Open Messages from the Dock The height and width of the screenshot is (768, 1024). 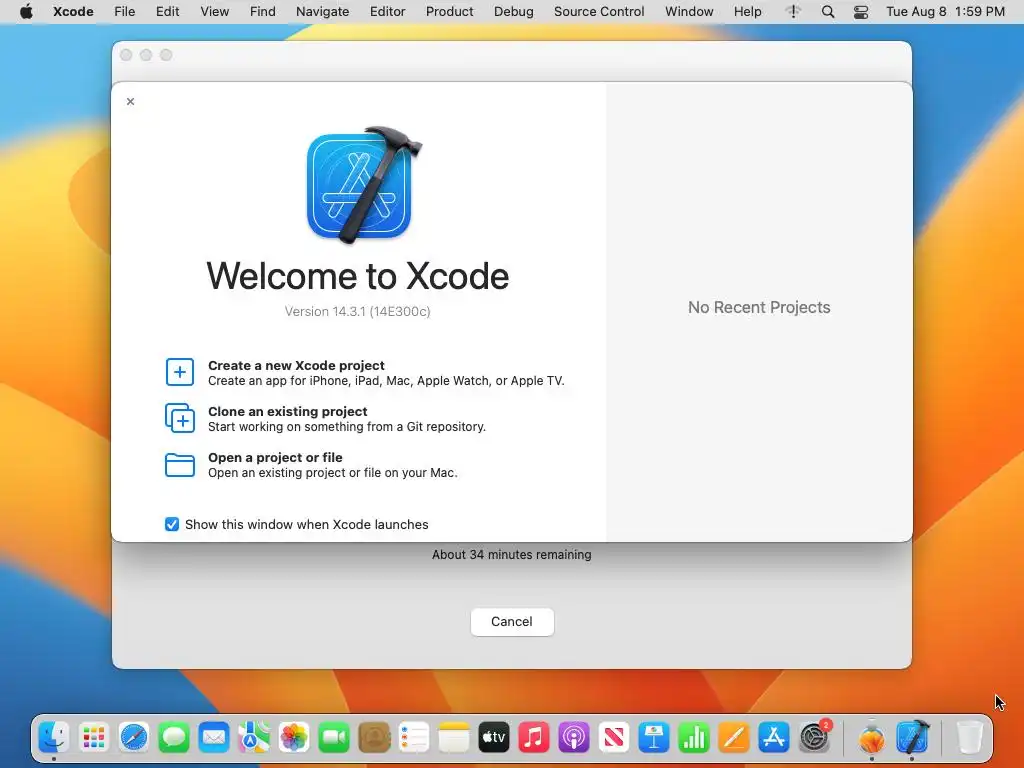pyautogui.click(x=174, y=738)
